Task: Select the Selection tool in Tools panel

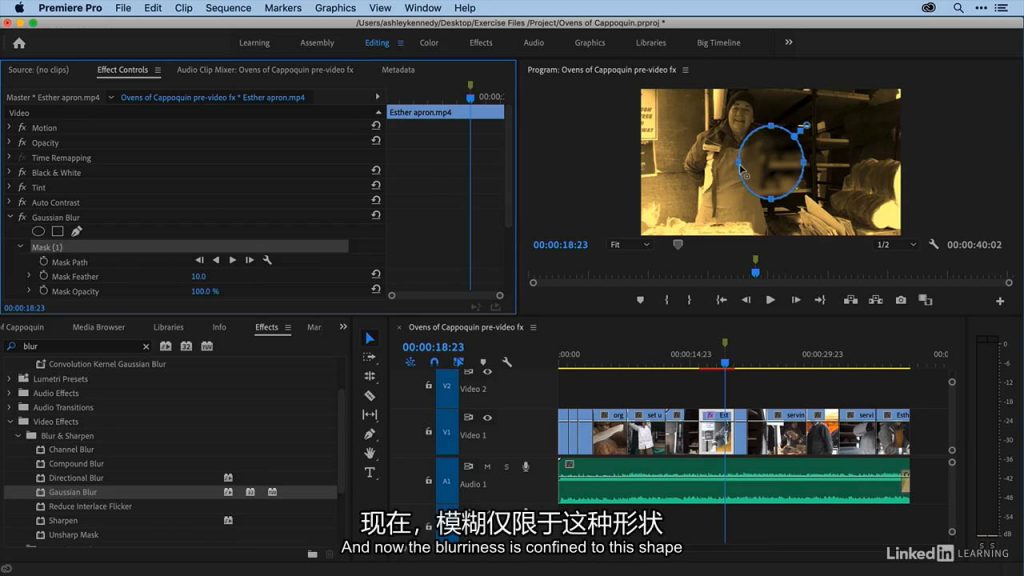Action: click(370, 338)
